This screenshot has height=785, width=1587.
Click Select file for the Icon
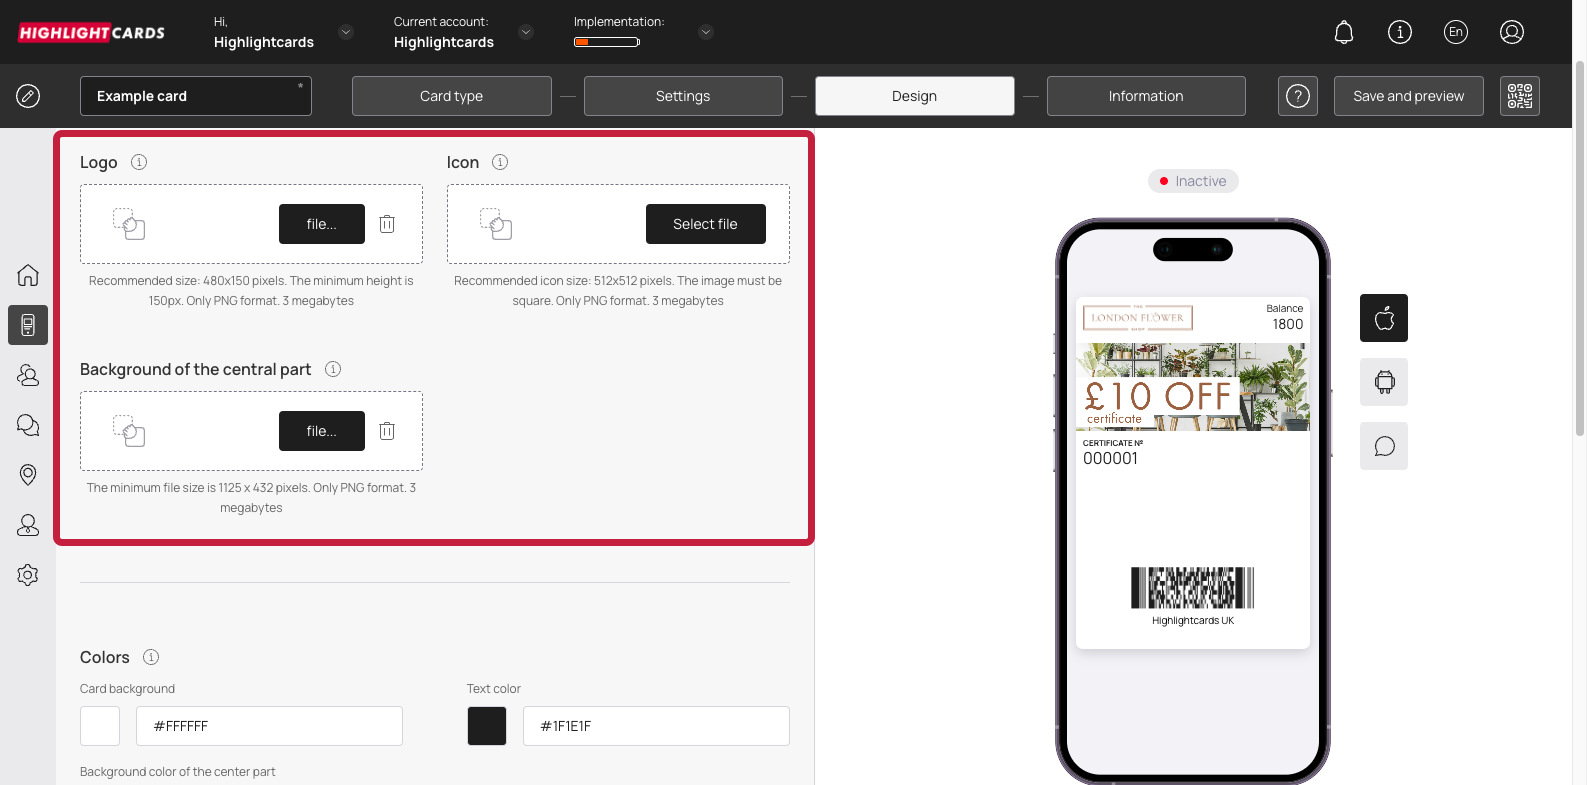[x=705, y=224]
